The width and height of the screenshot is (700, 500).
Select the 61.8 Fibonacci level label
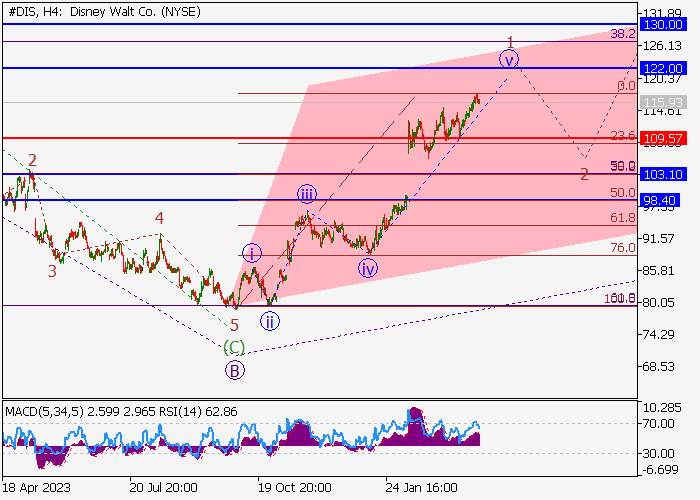623,217
